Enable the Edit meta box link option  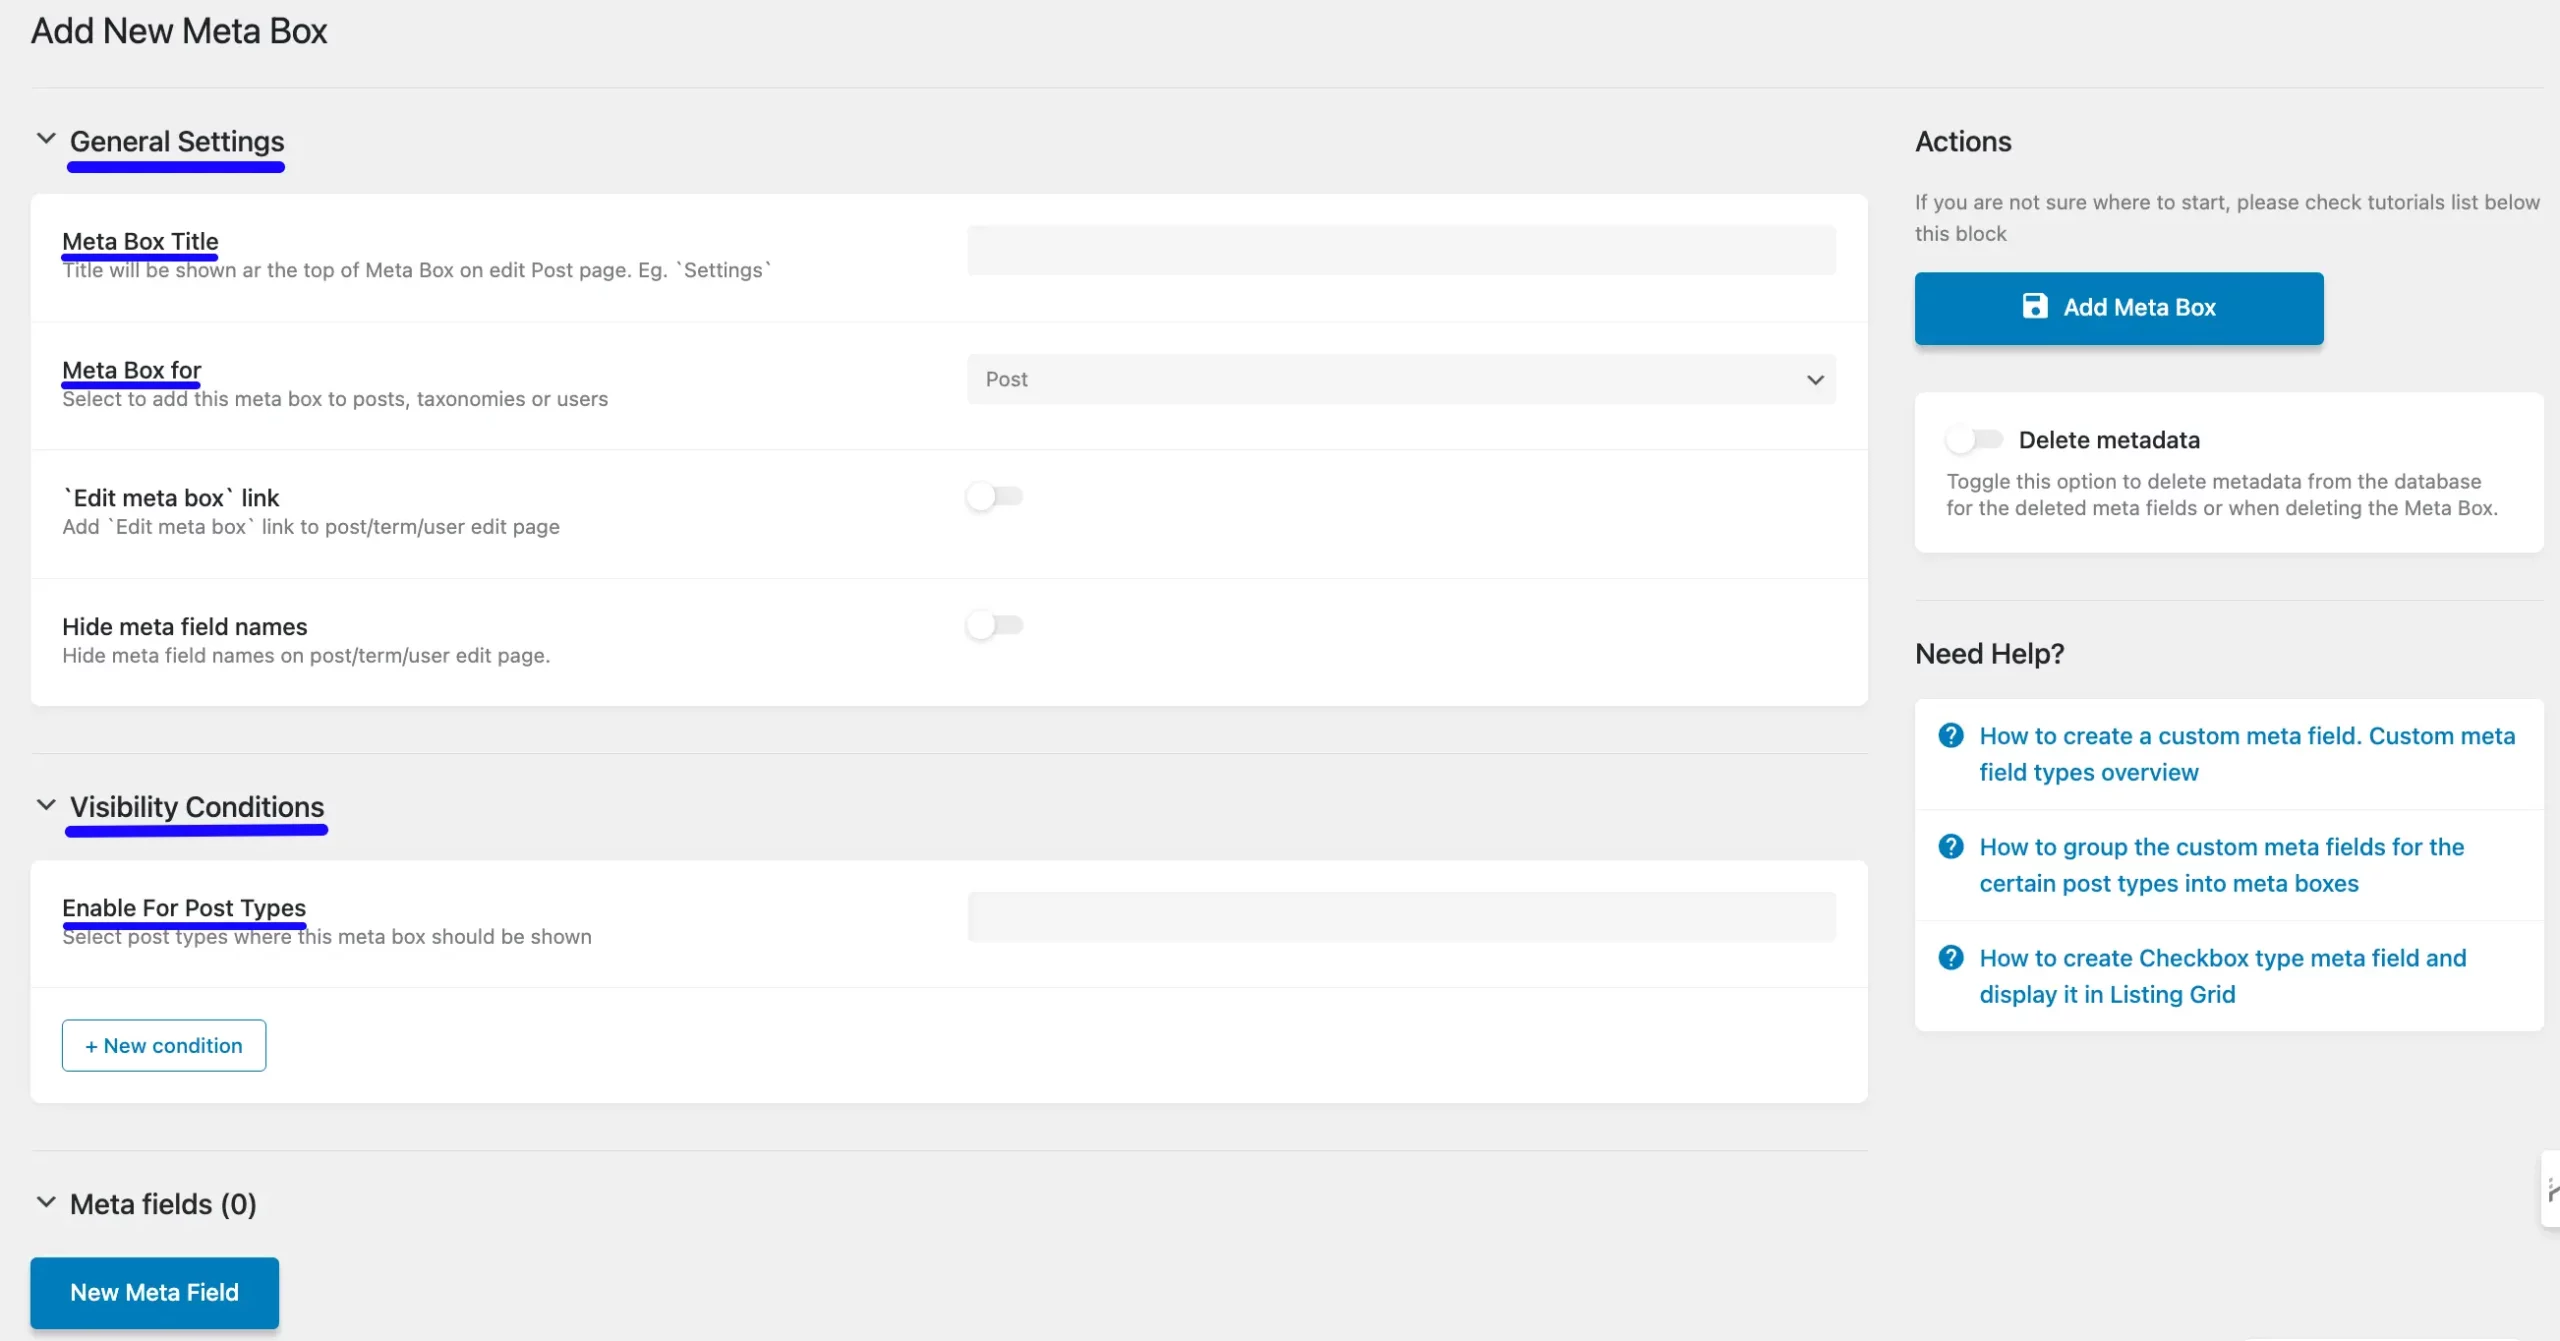(x=994, y=495)
